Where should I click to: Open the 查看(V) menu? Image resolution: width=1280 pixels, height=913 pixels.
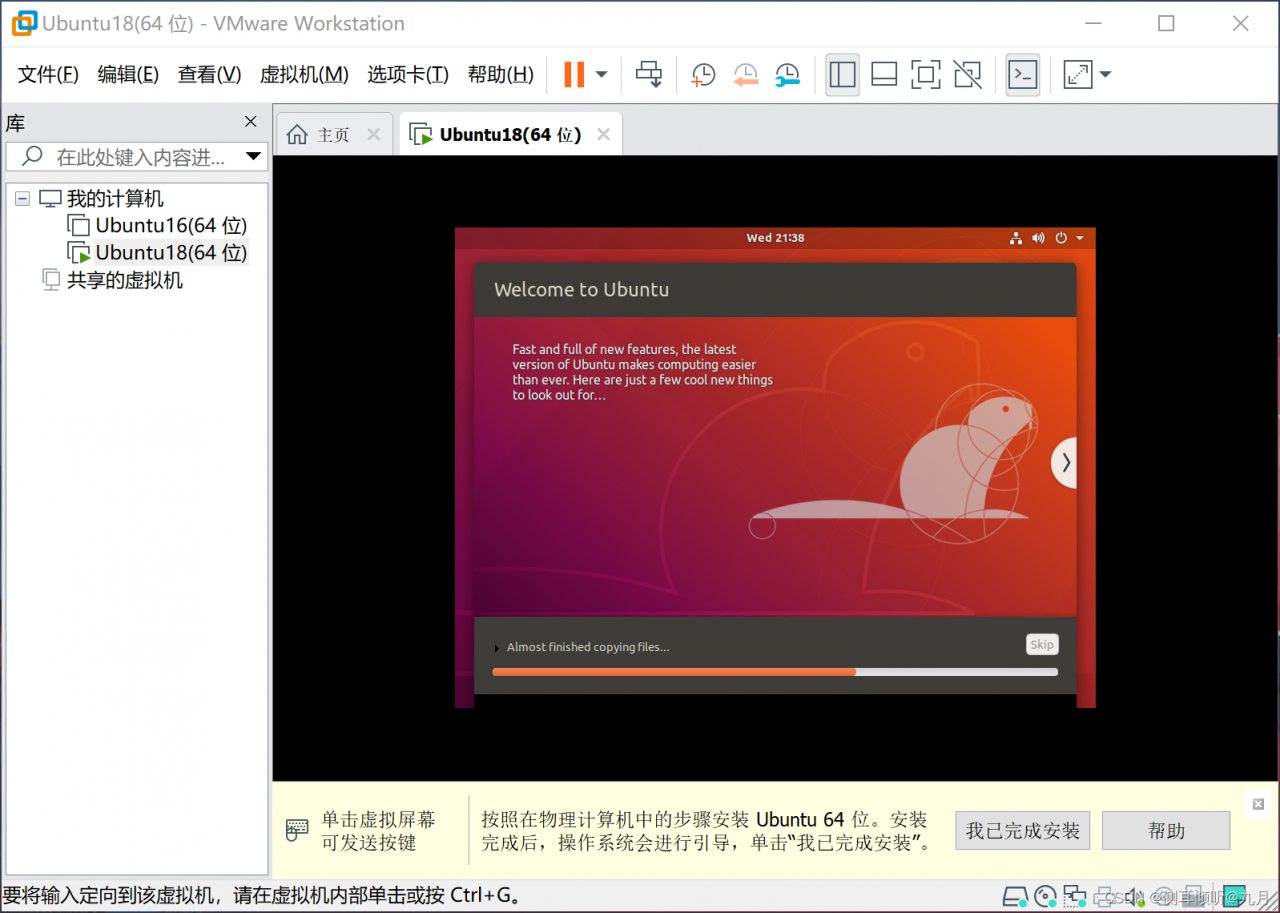pos(209,74)
